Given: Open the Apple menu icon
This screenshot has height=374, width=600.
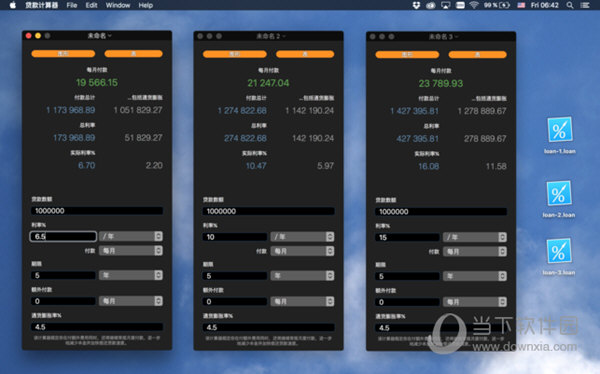Looking at the screenshot, I should pyautogui.click(x=13, y=5).
